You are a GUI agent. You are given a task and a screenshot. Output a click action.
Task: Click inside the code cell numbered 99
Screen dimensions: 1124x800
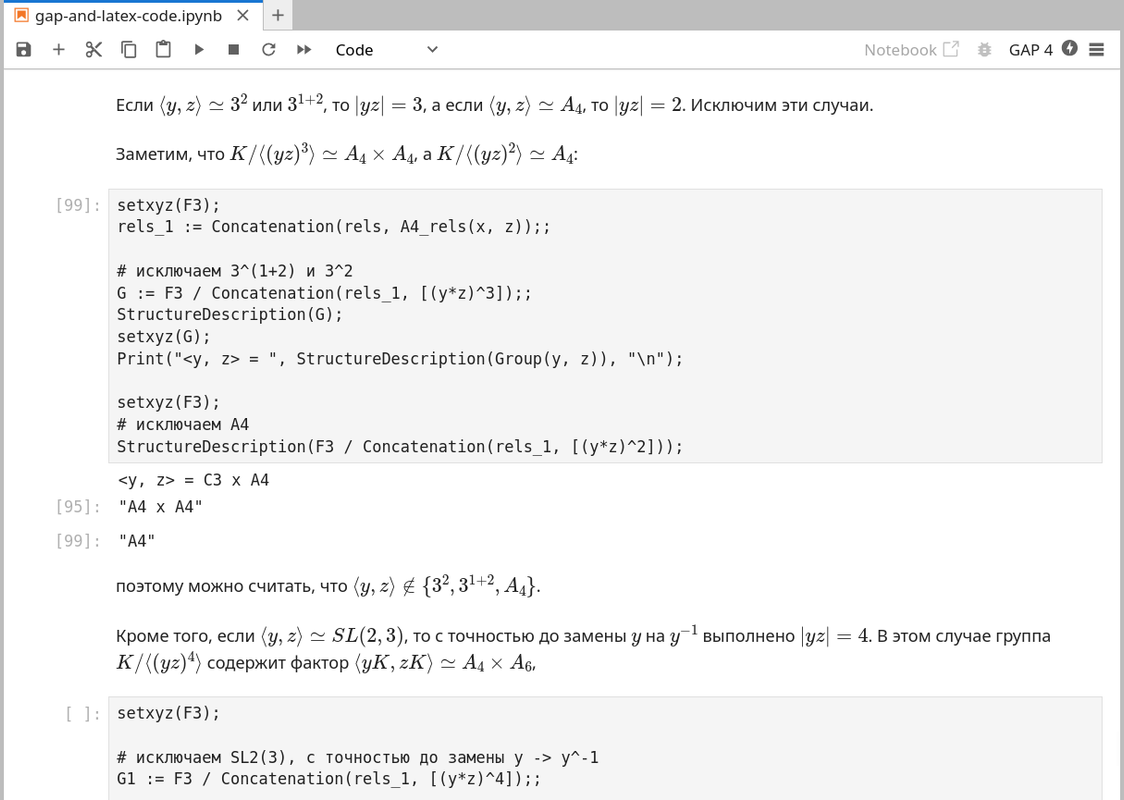pyautogui.click(x=605, y=326)
